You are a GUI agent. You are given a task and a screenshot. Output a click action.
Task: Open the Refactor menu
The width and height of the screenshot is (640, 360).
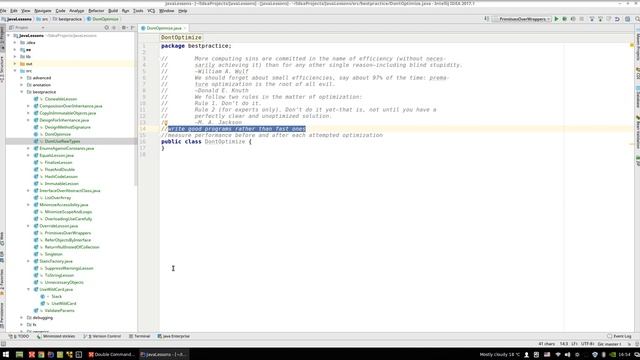click(x=96, y=11)
